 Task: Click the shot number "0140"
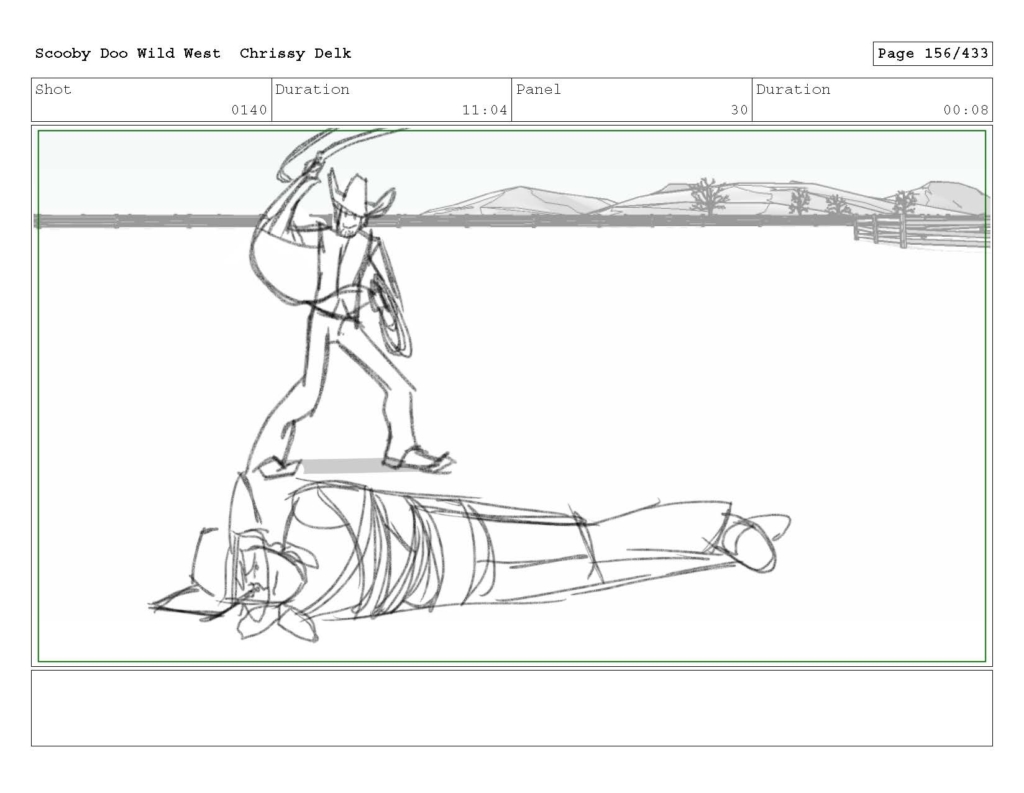[x=249, y=110]
